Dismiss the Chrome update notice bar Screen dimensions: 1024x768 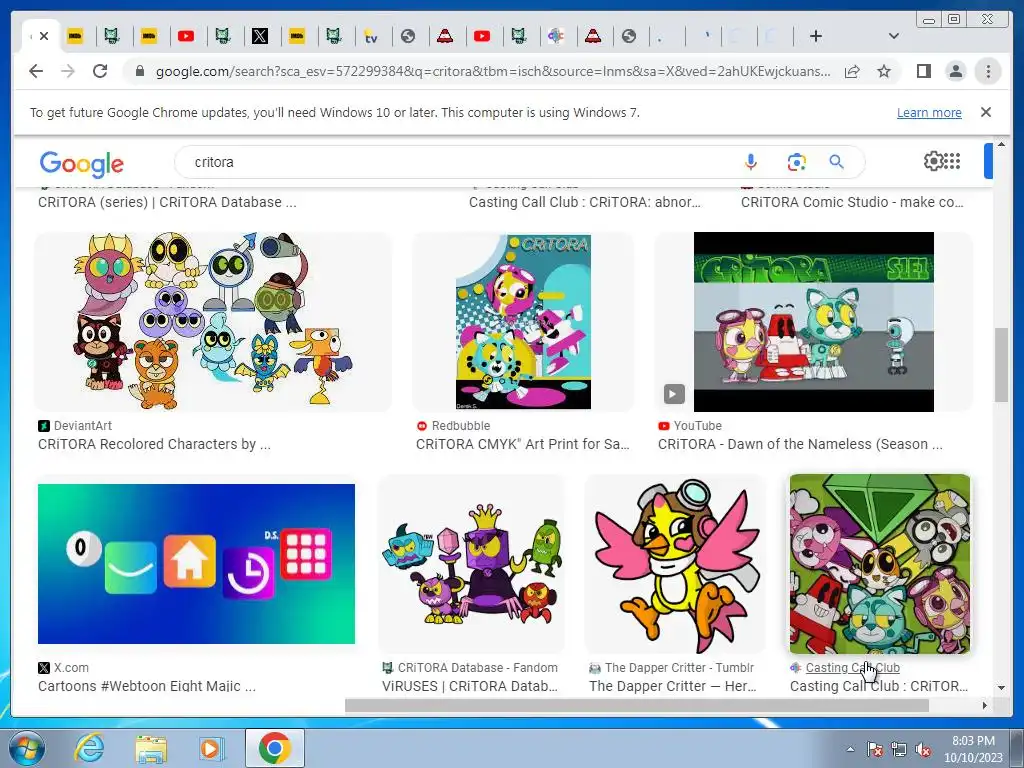(986, 112)
